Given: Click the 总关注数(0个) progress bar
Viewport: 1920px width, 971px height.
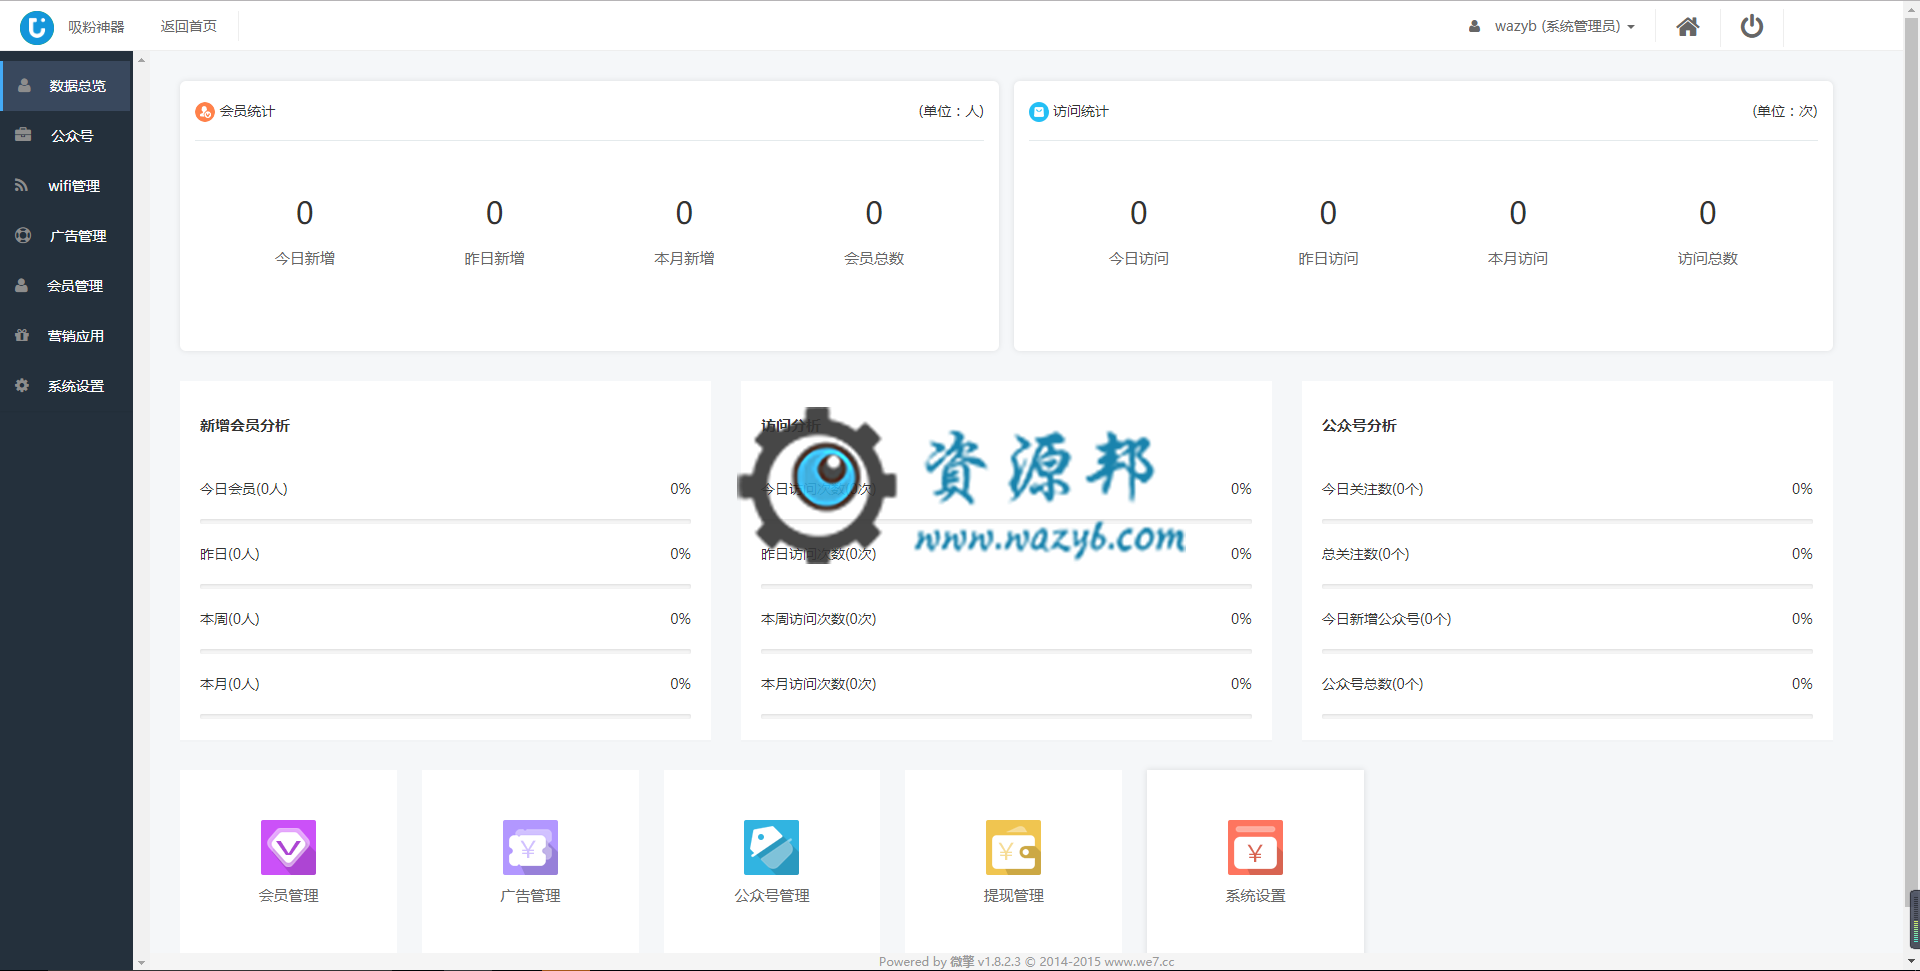Looking at the screenshot, I should point(1567,586).
